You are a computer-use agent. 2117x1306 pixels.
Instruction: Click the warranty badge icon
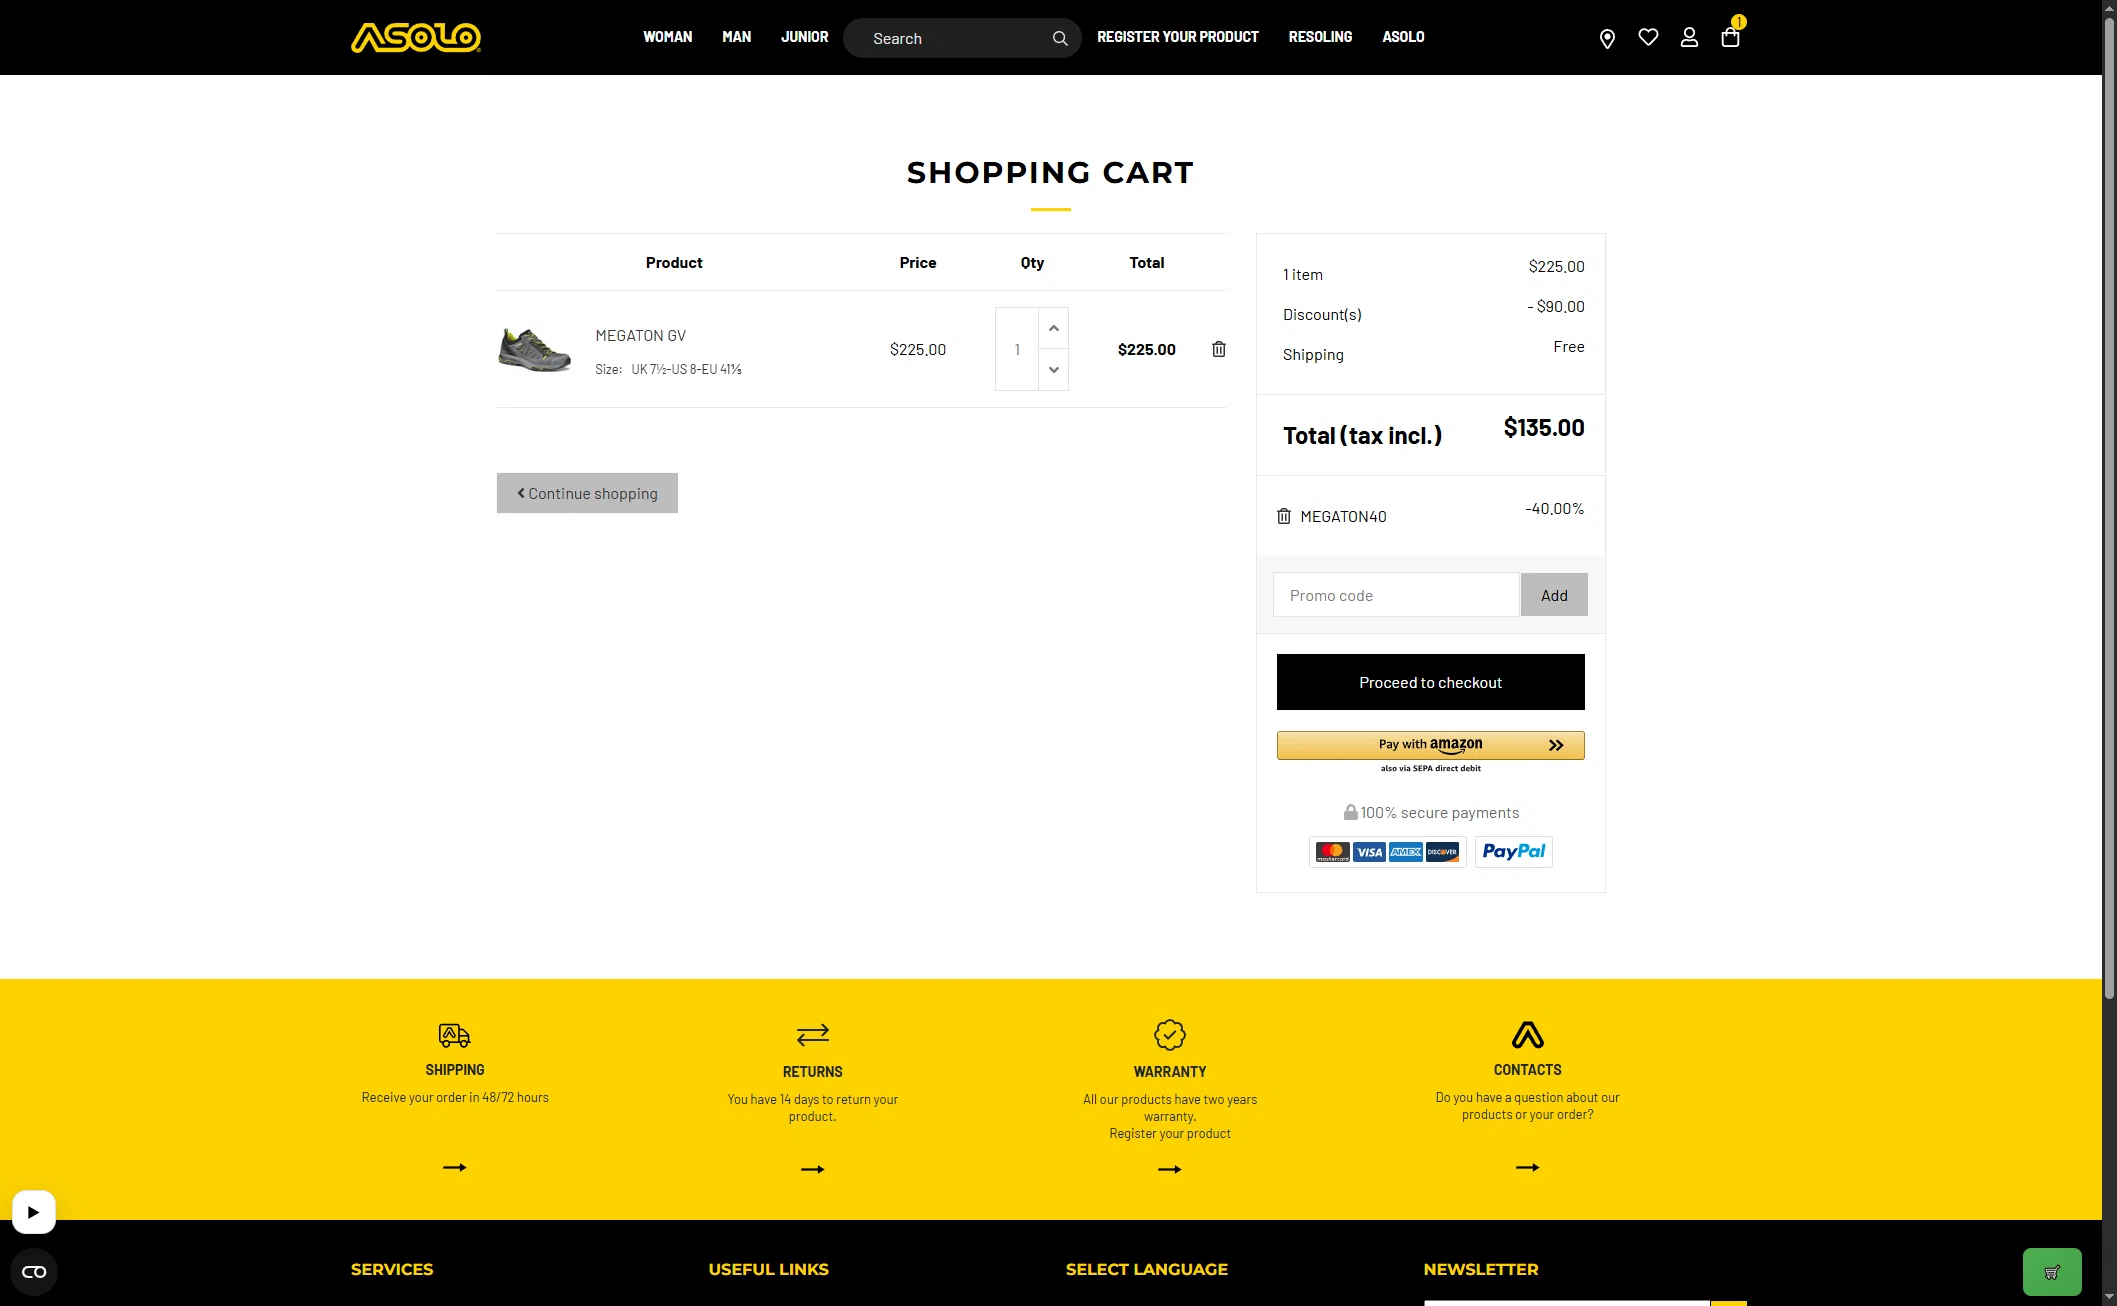coord(1170,1035)
